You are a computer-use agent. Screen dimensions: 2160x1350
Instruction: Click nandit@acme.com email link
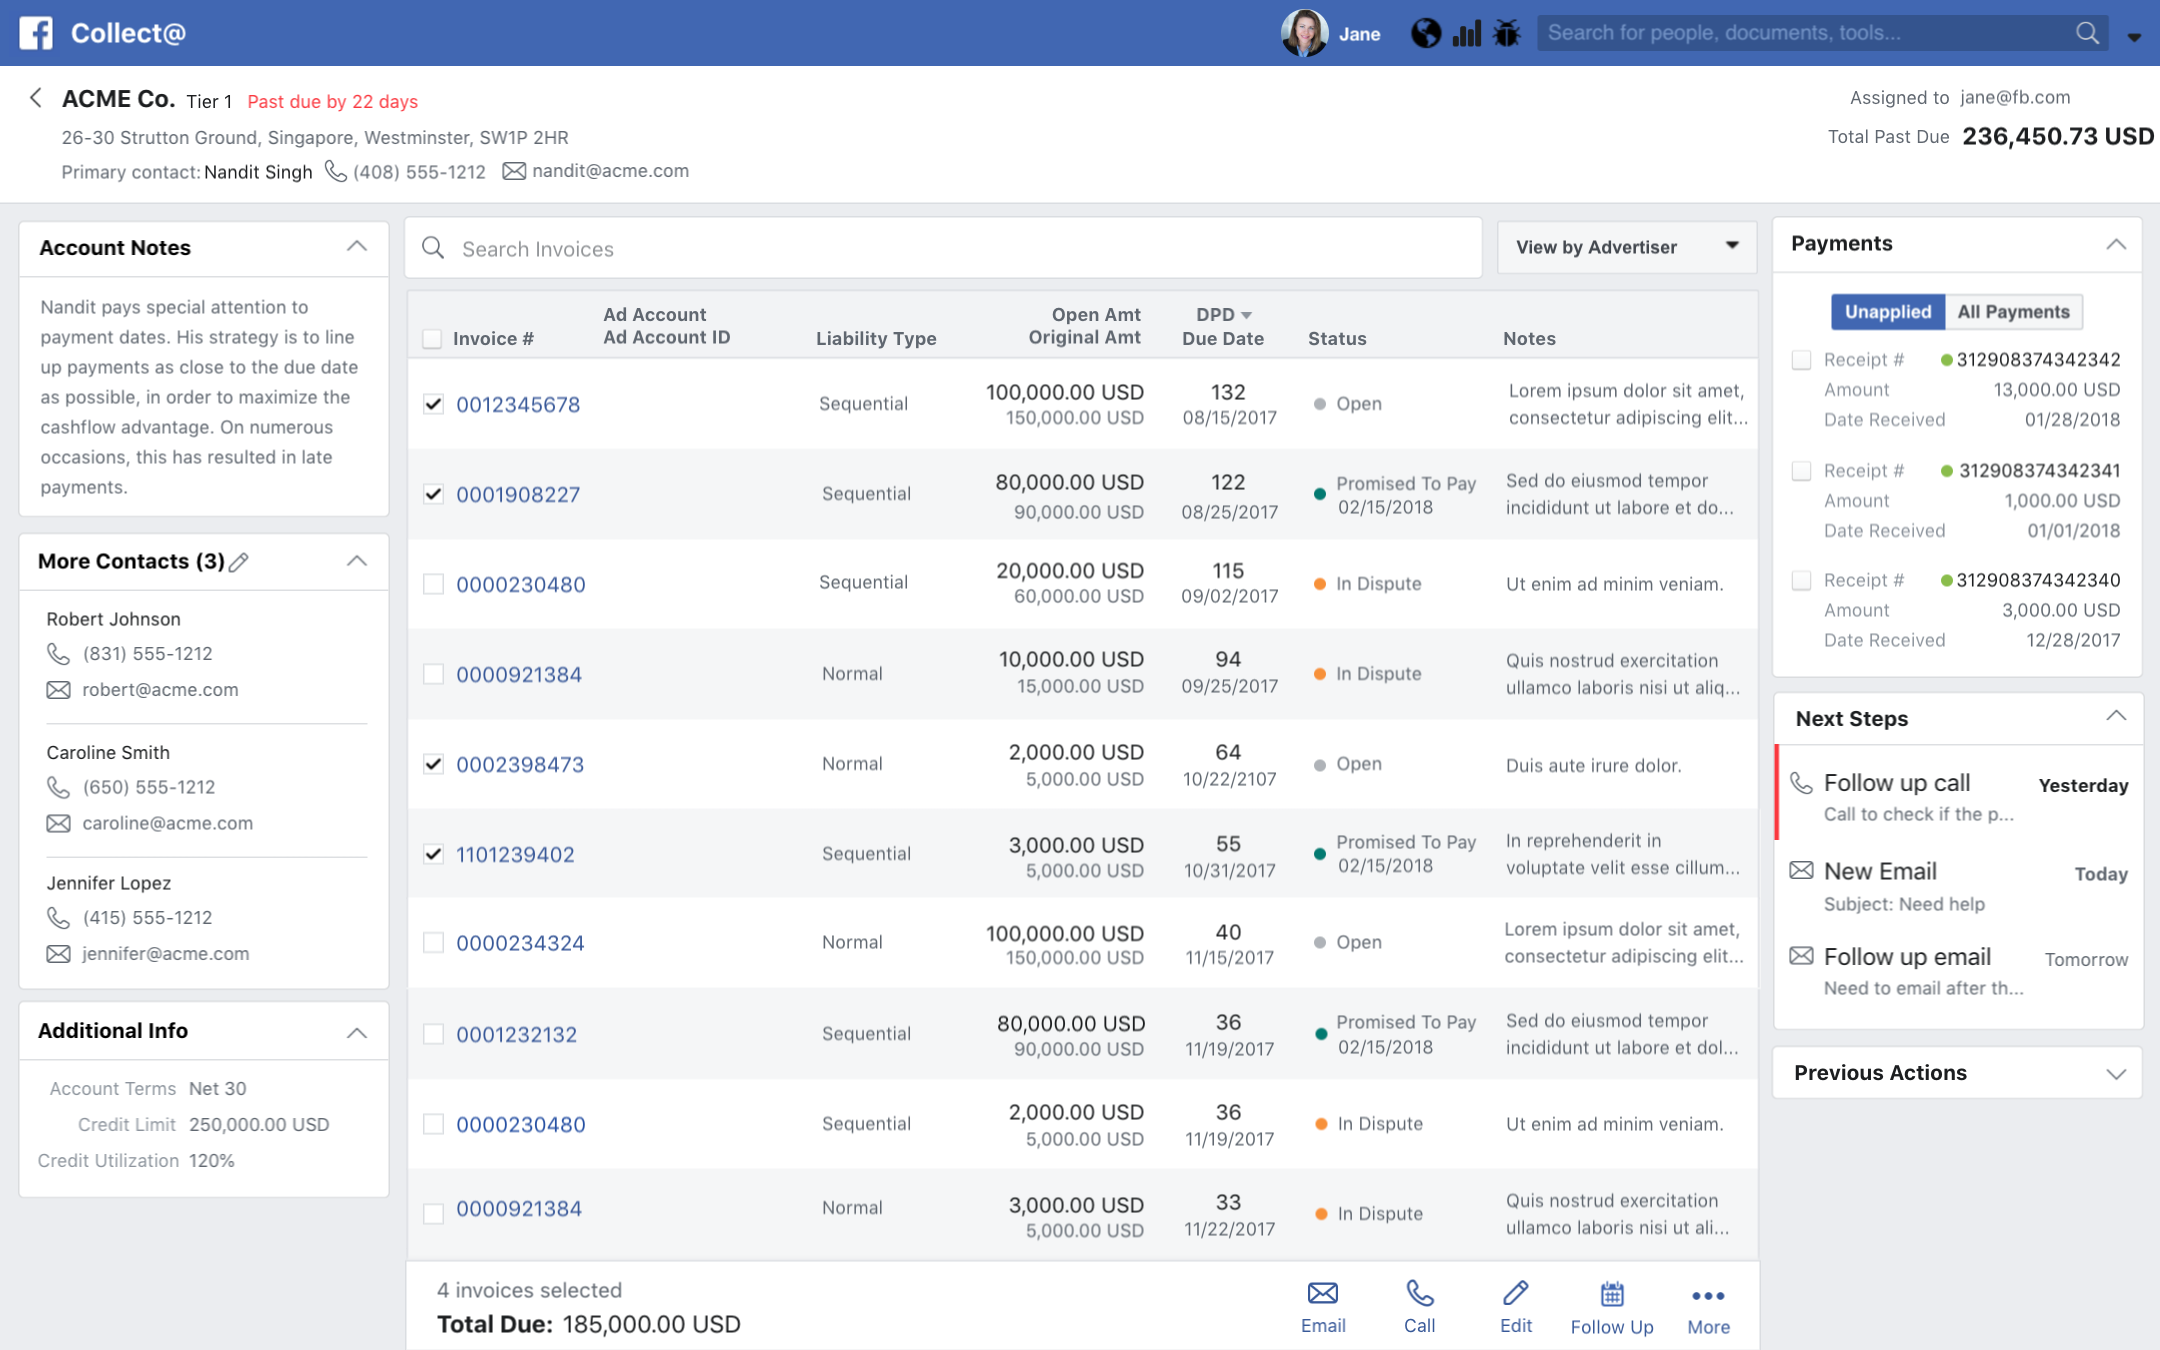tap(610, 171)
